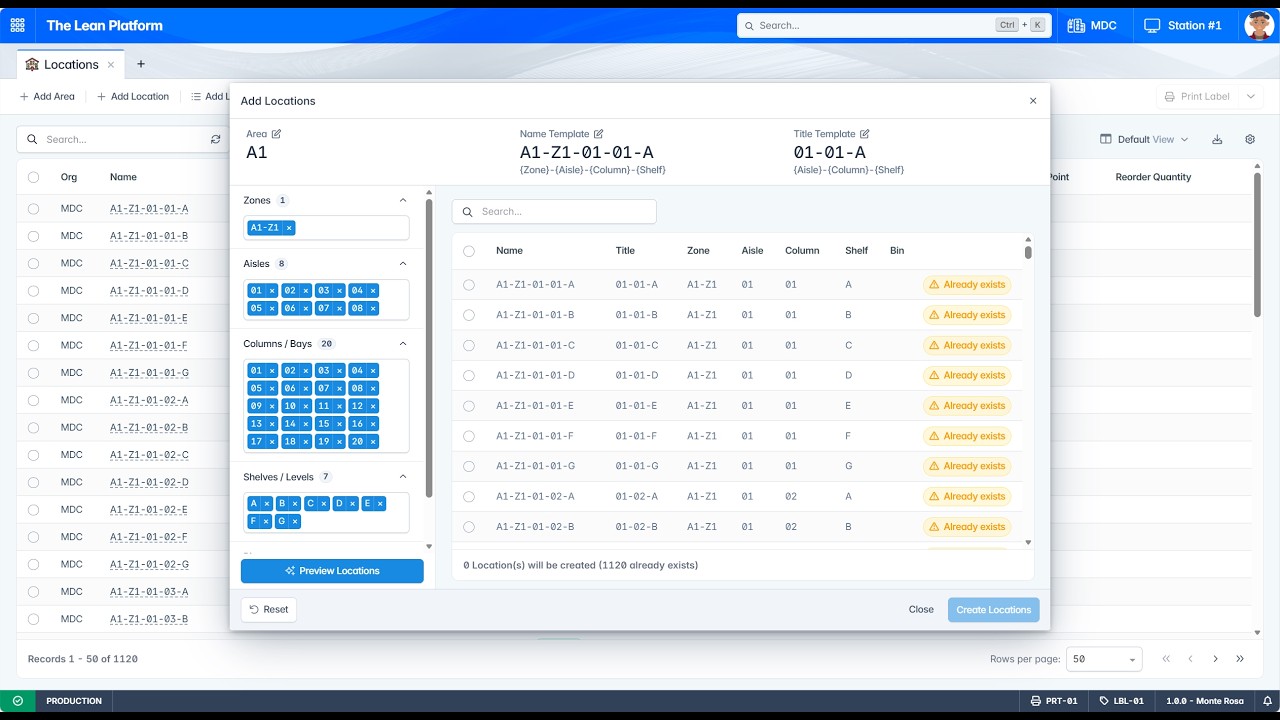Click the PRT-01 printer status item
The image size is (1280, 720).
[x=1054, y=701]
